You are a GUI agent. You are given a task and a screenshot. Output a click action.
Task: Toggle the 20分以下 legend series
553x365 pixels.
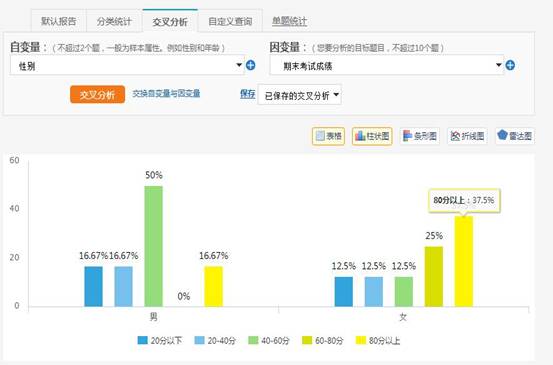[160, 341]
